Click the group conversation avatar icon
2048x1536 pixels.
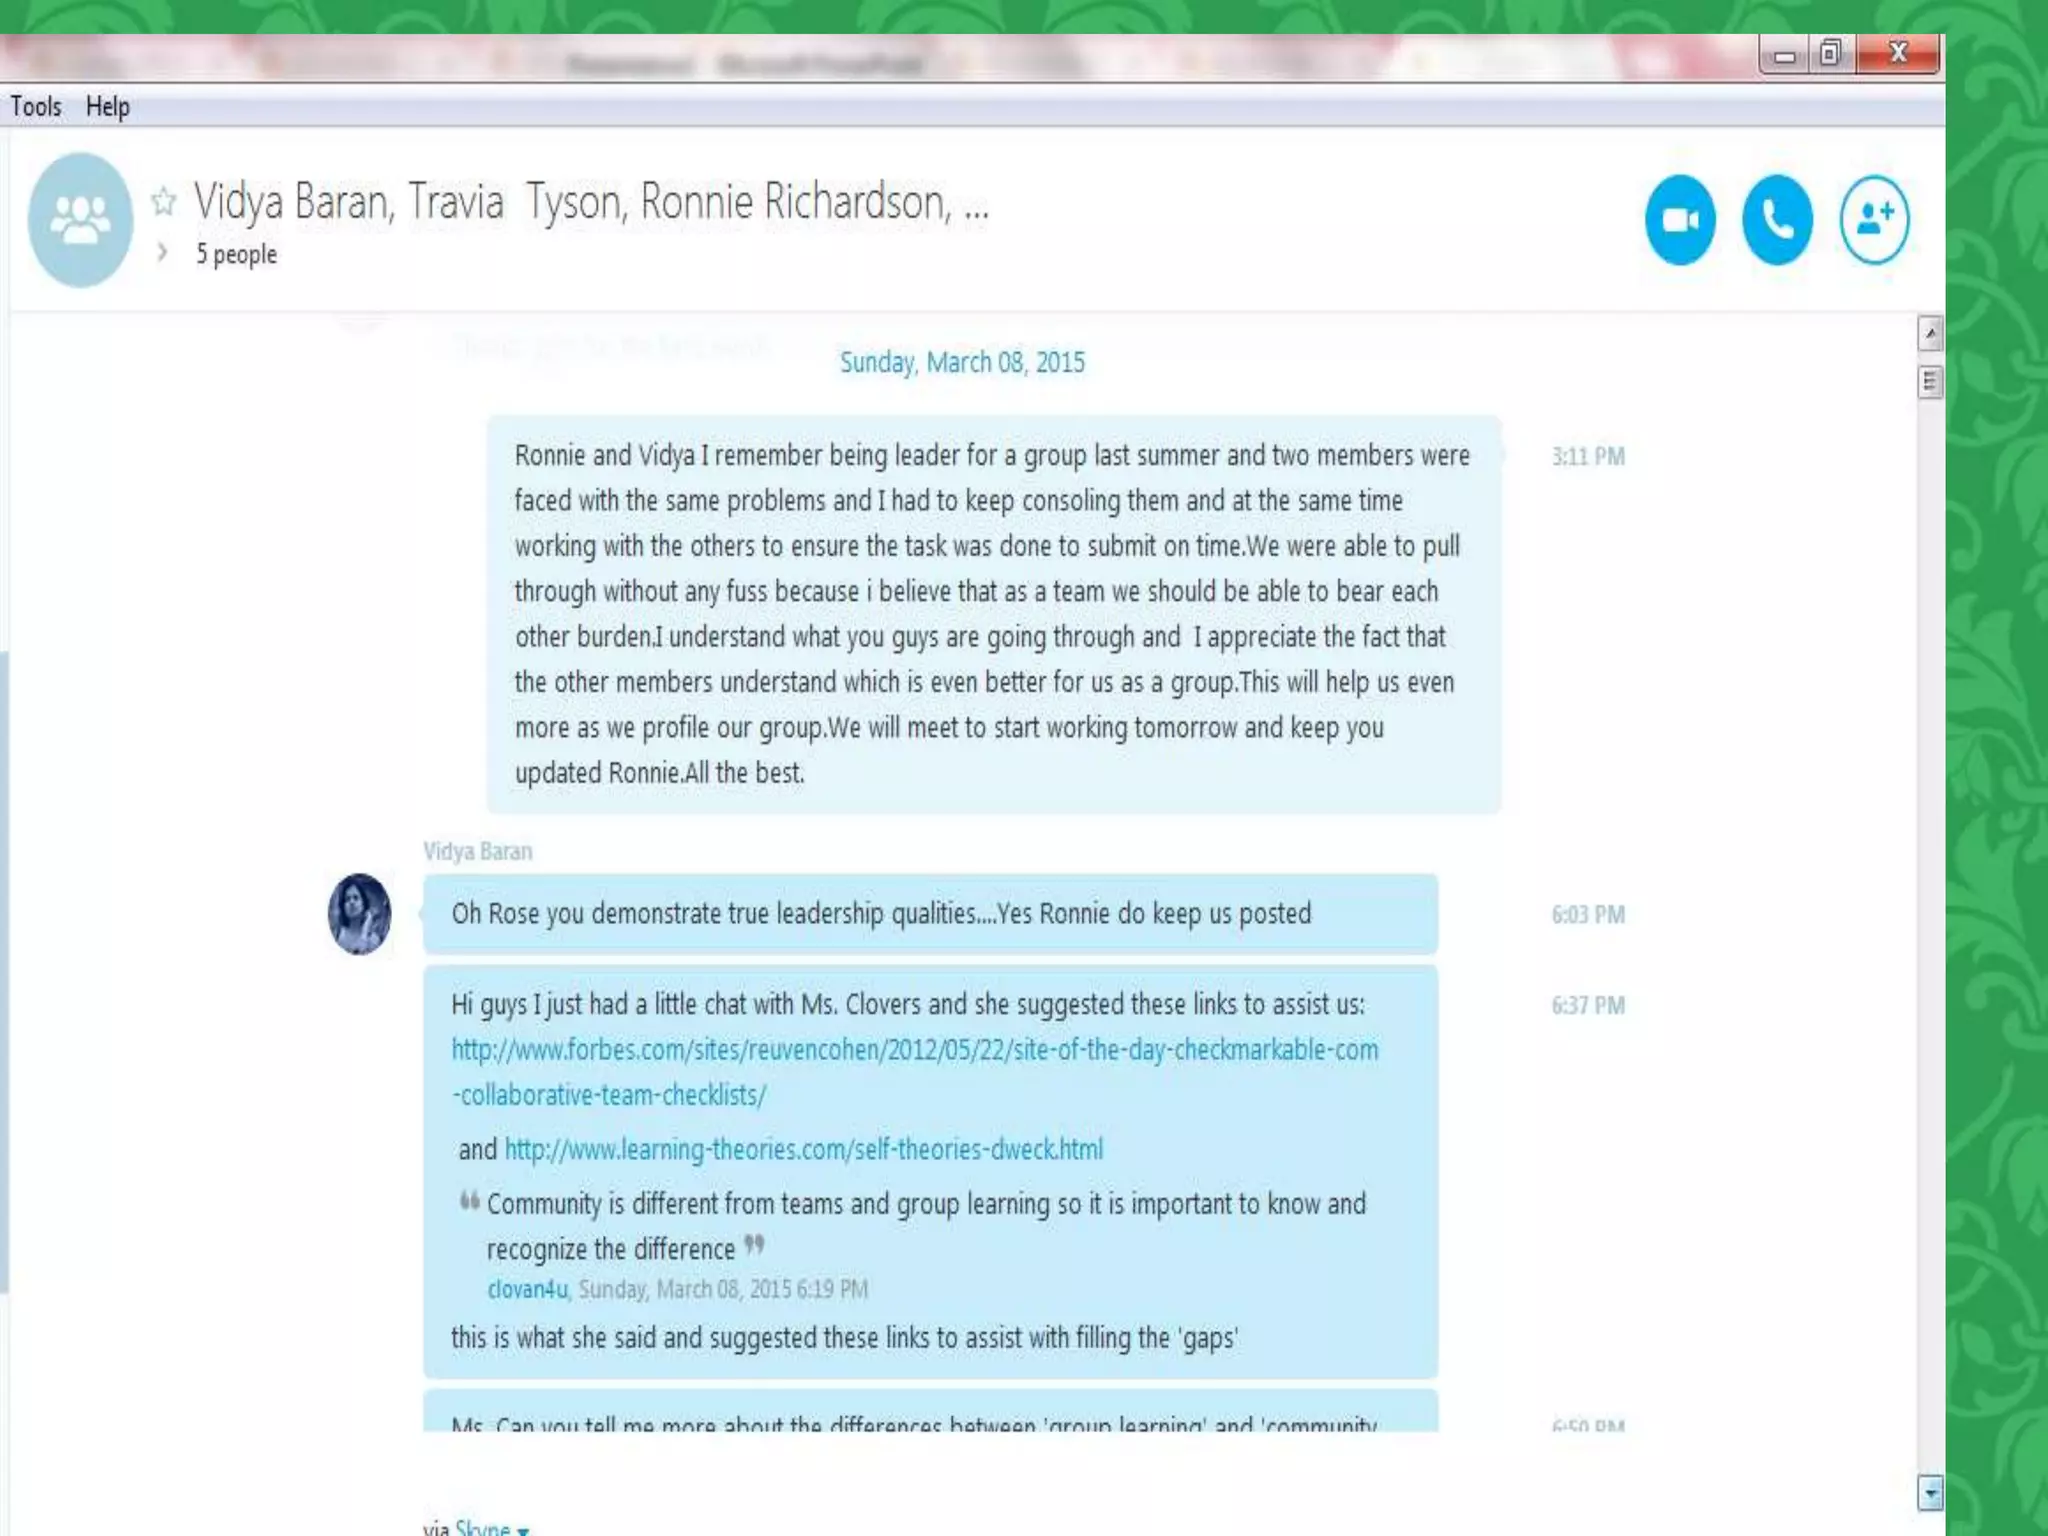point(80,220)
